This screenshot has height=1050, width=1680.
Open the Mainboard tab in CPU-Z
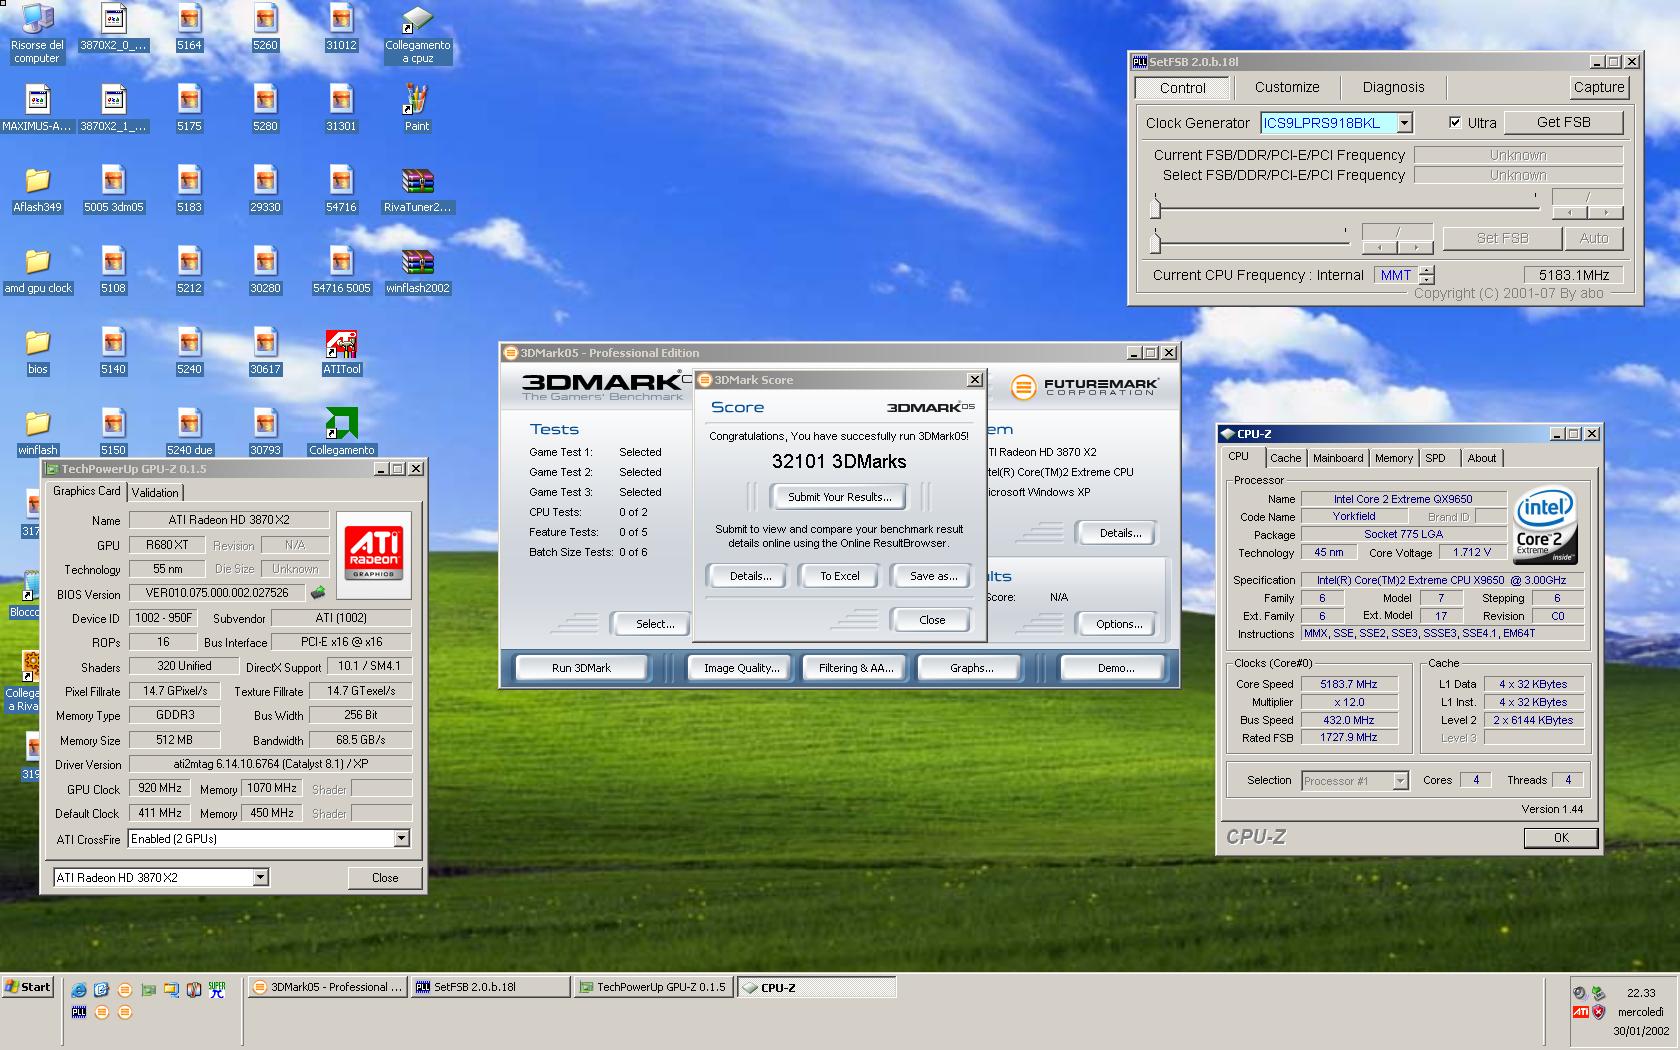(1338, 458)
